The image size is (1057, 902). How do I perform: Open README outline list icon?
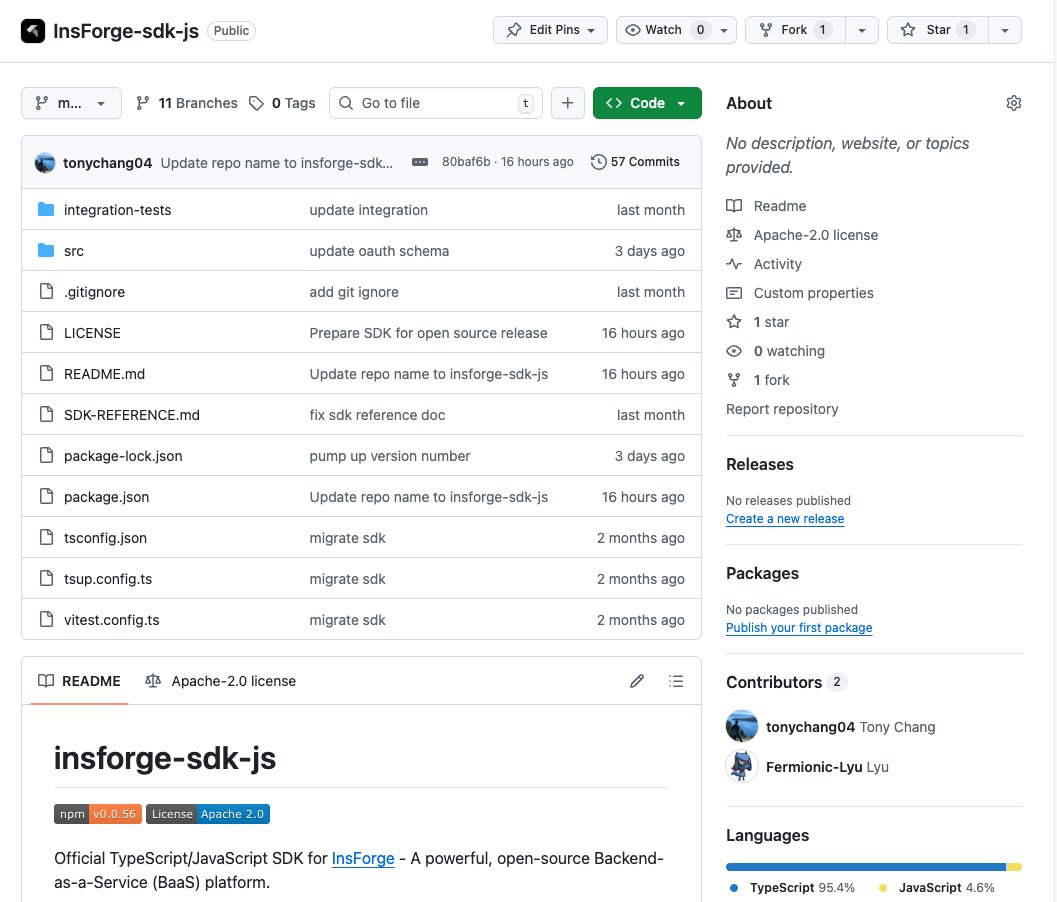[x=675, y=681]
